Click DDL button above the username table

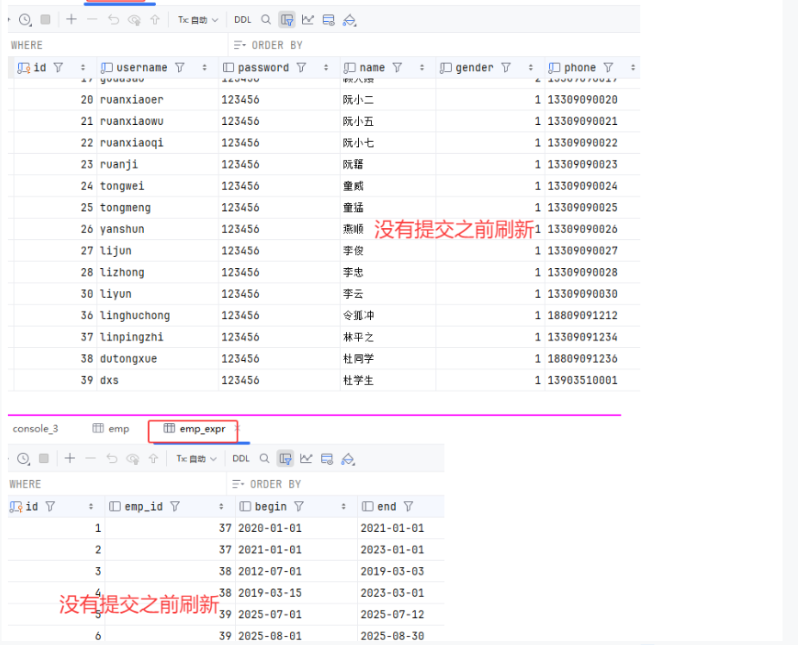[242, 19]
